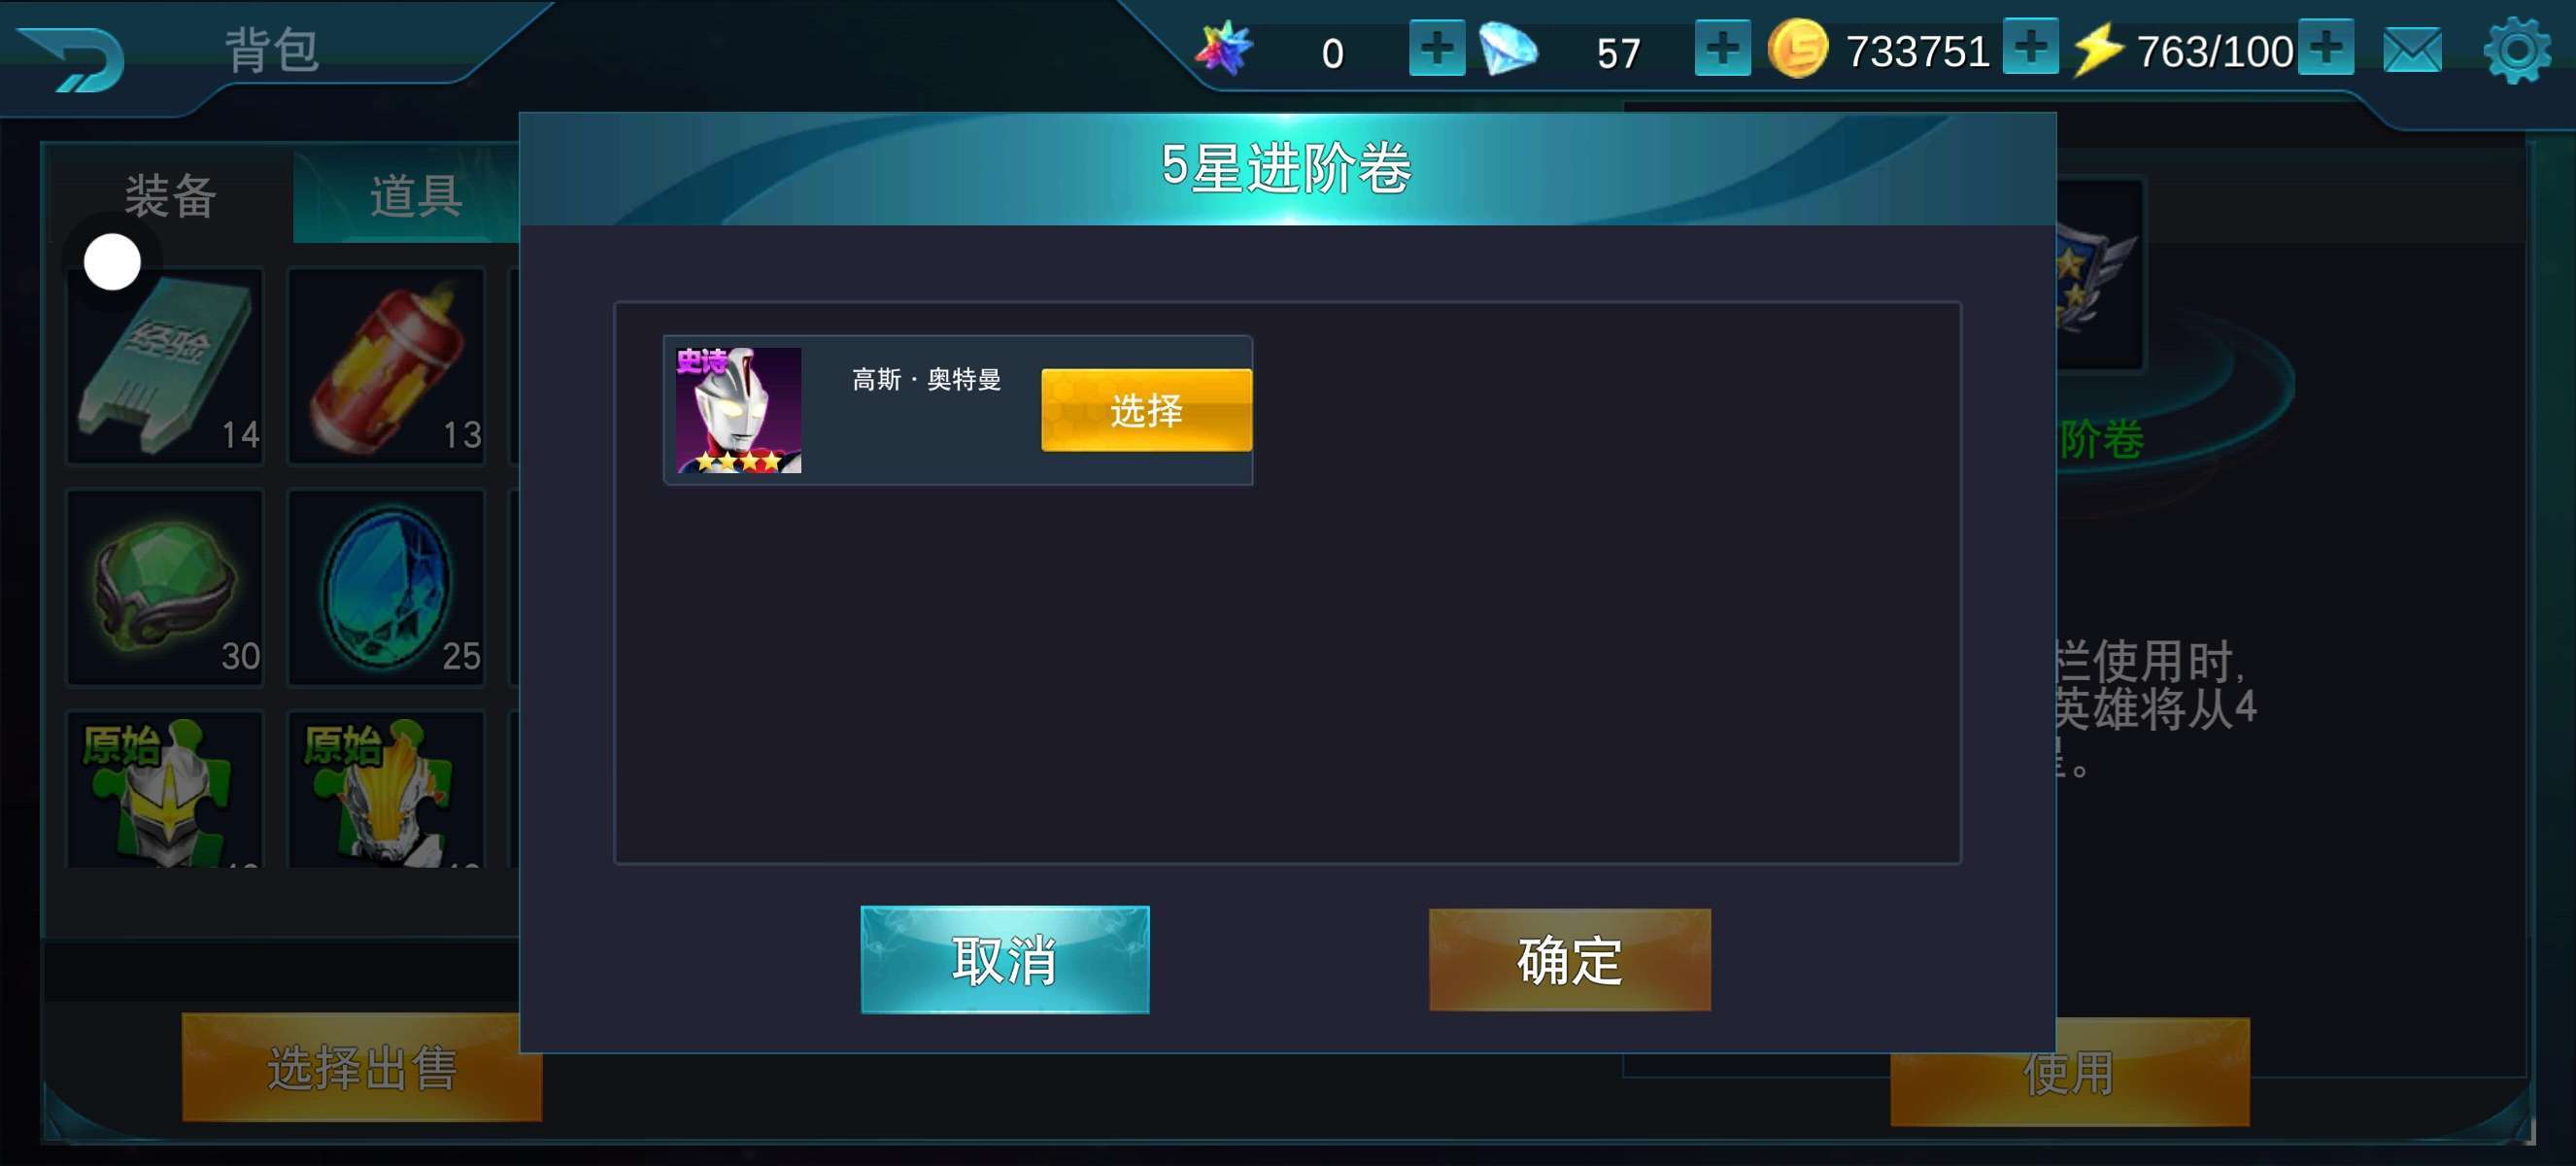Select the red potion canister item
The height and width of the screenshot is (1166, 2576).
tap(386, 365)
